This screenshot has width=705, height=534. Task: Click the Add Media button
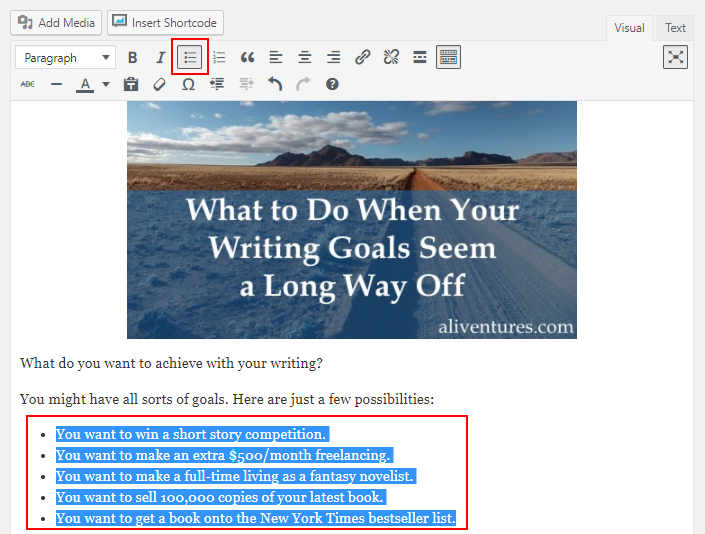57,22
